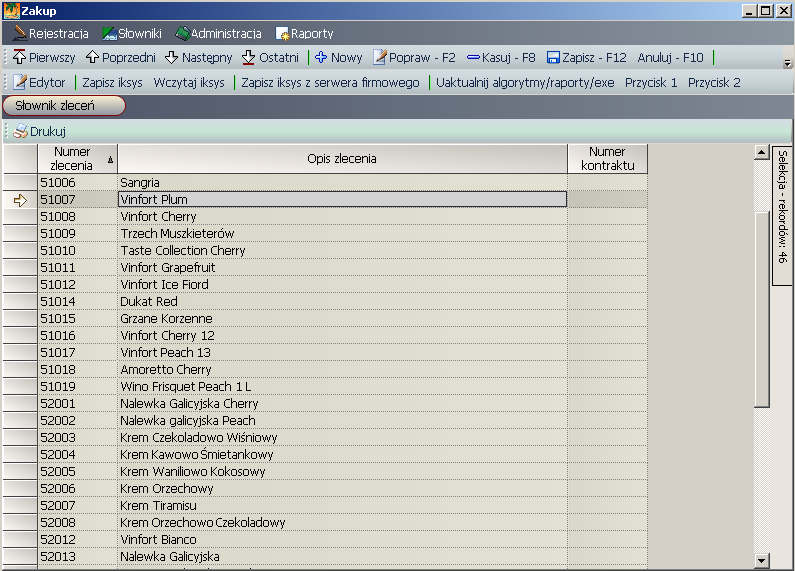The height and width of the screenshot is (571, 795).
Task: Click the Edytor notepad icon
Action: coord(20,82)
